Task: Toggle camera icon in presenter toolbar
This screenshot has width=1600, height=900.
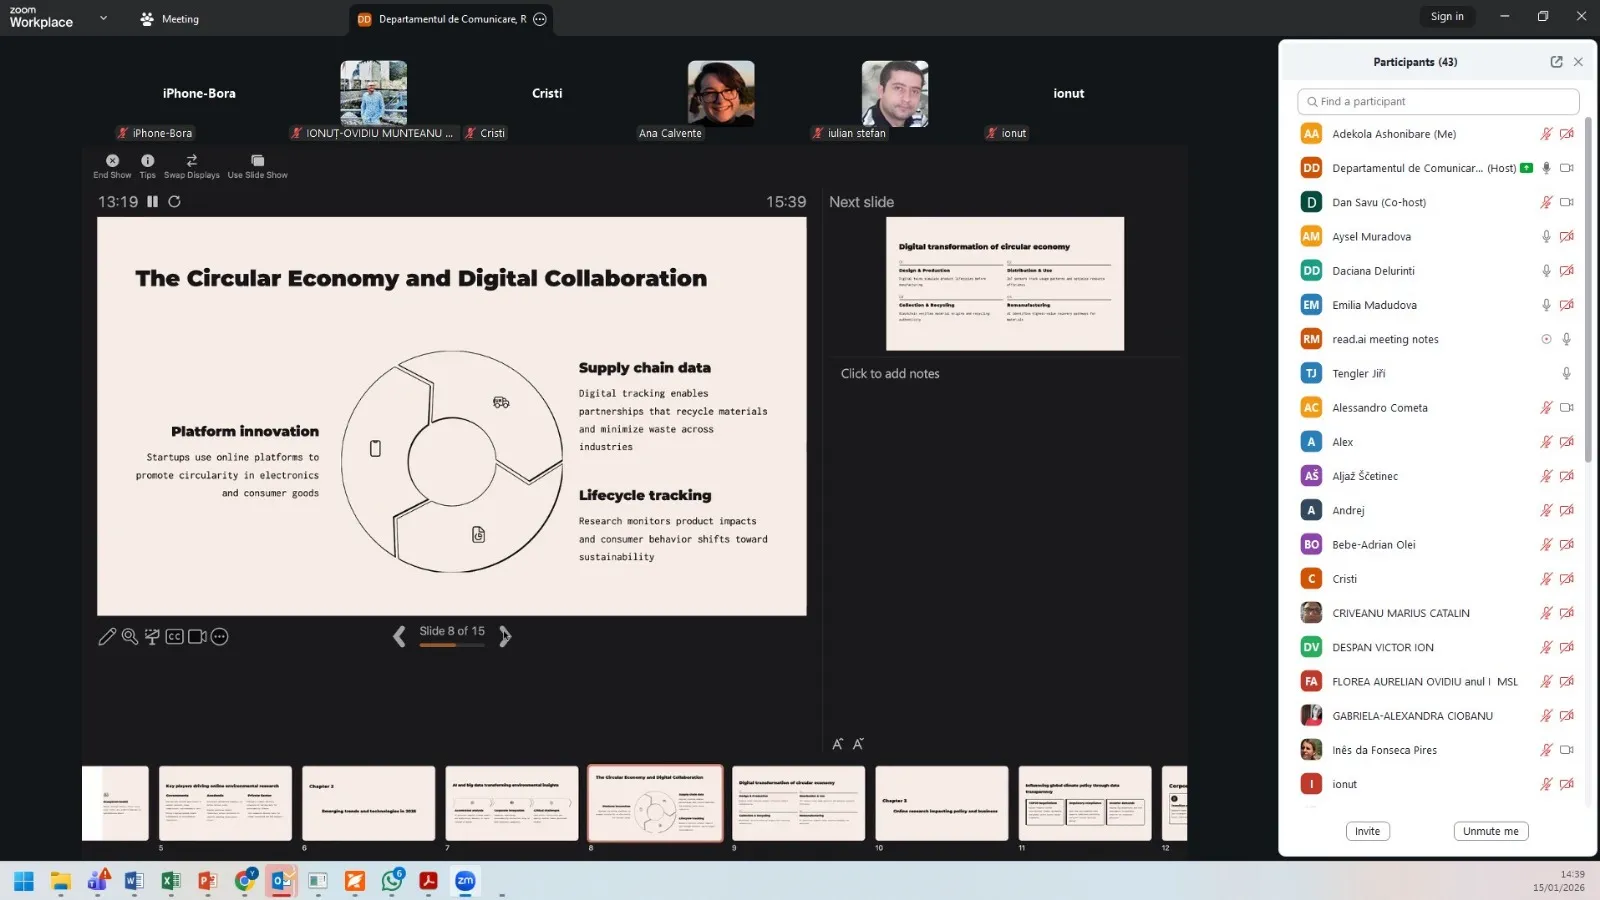Action: click(197, 637)
